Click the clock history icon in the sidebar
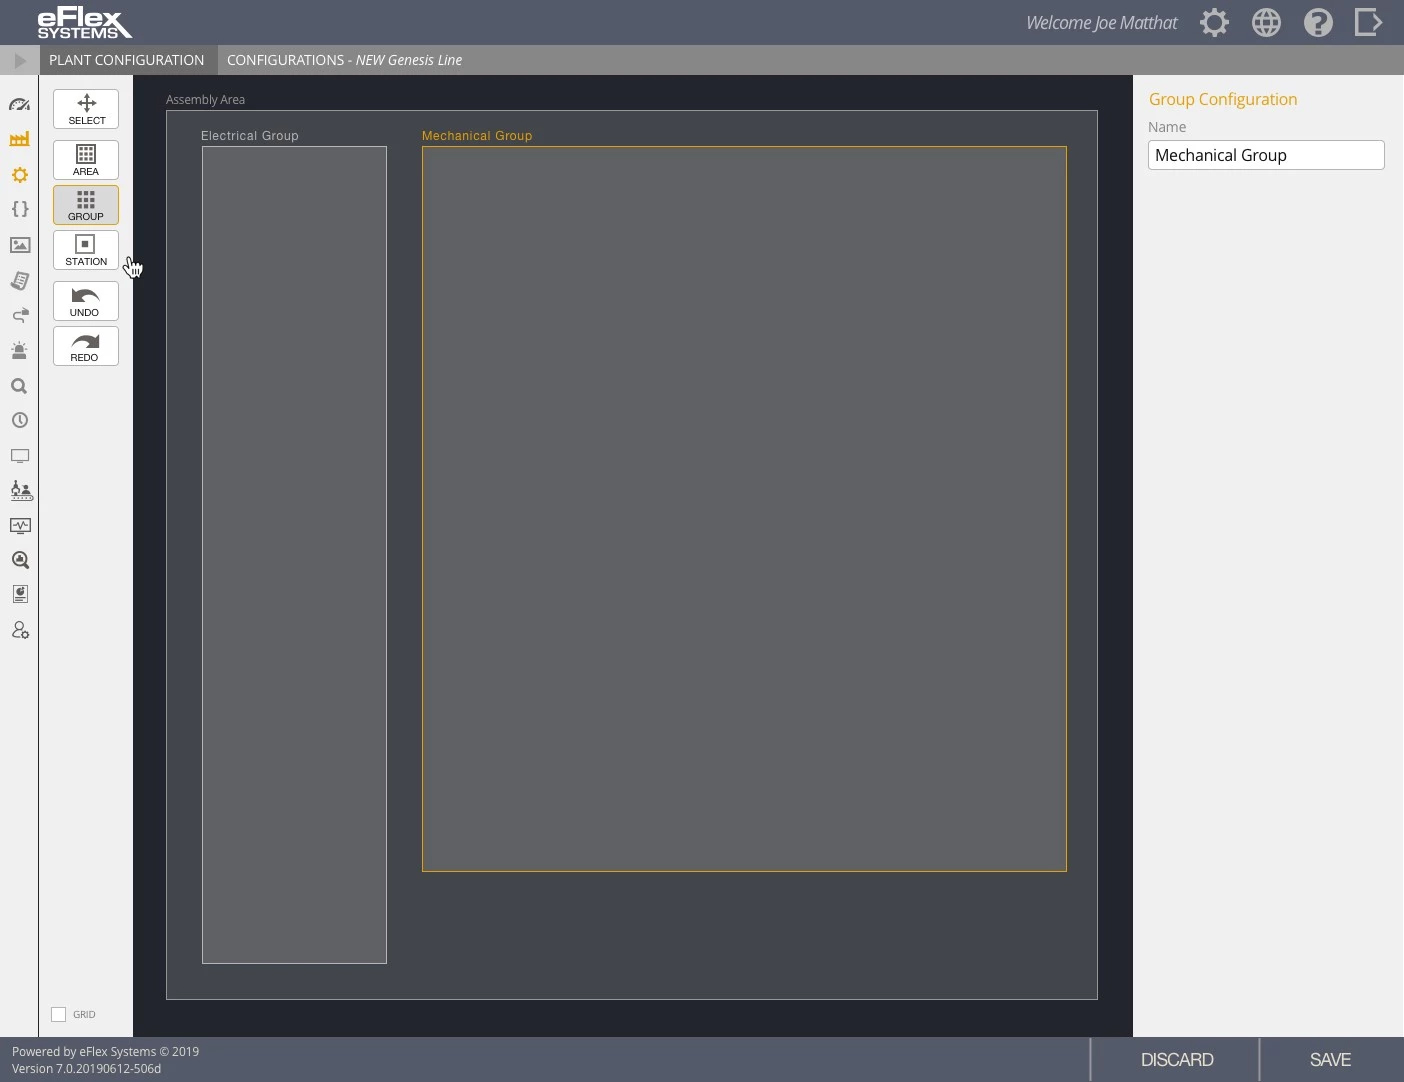Screen dimensions: 1404x1082 (x=20, y=420)
